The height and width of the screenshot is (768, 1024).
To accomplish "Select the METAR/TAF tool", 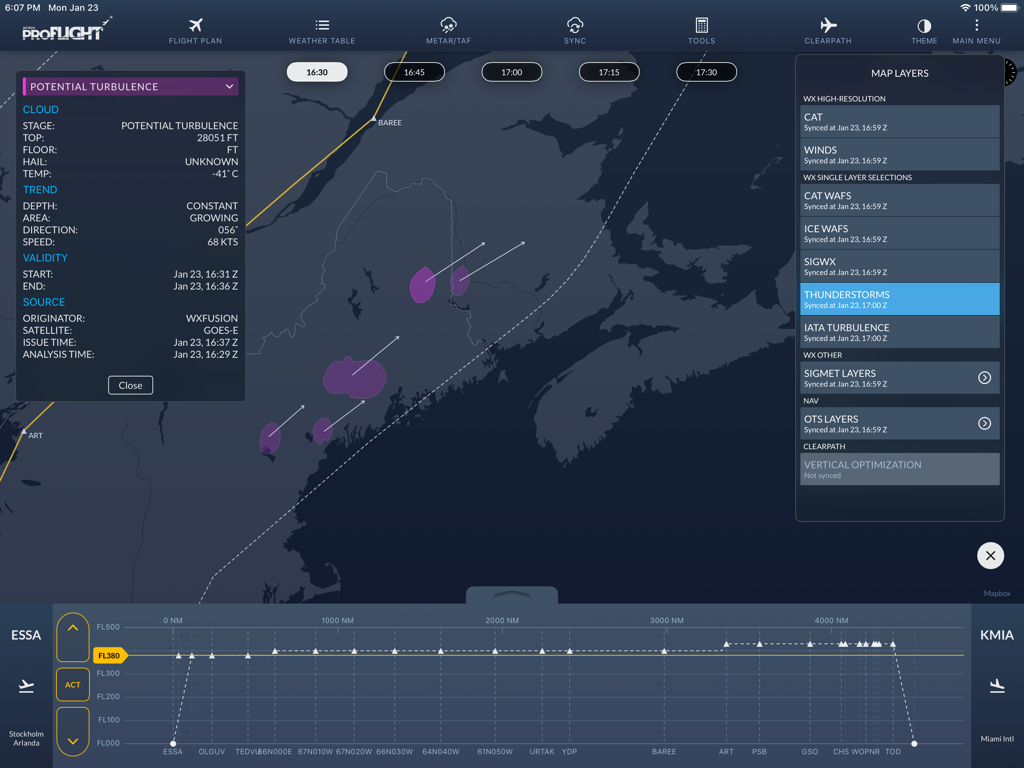I will point(447,29).
